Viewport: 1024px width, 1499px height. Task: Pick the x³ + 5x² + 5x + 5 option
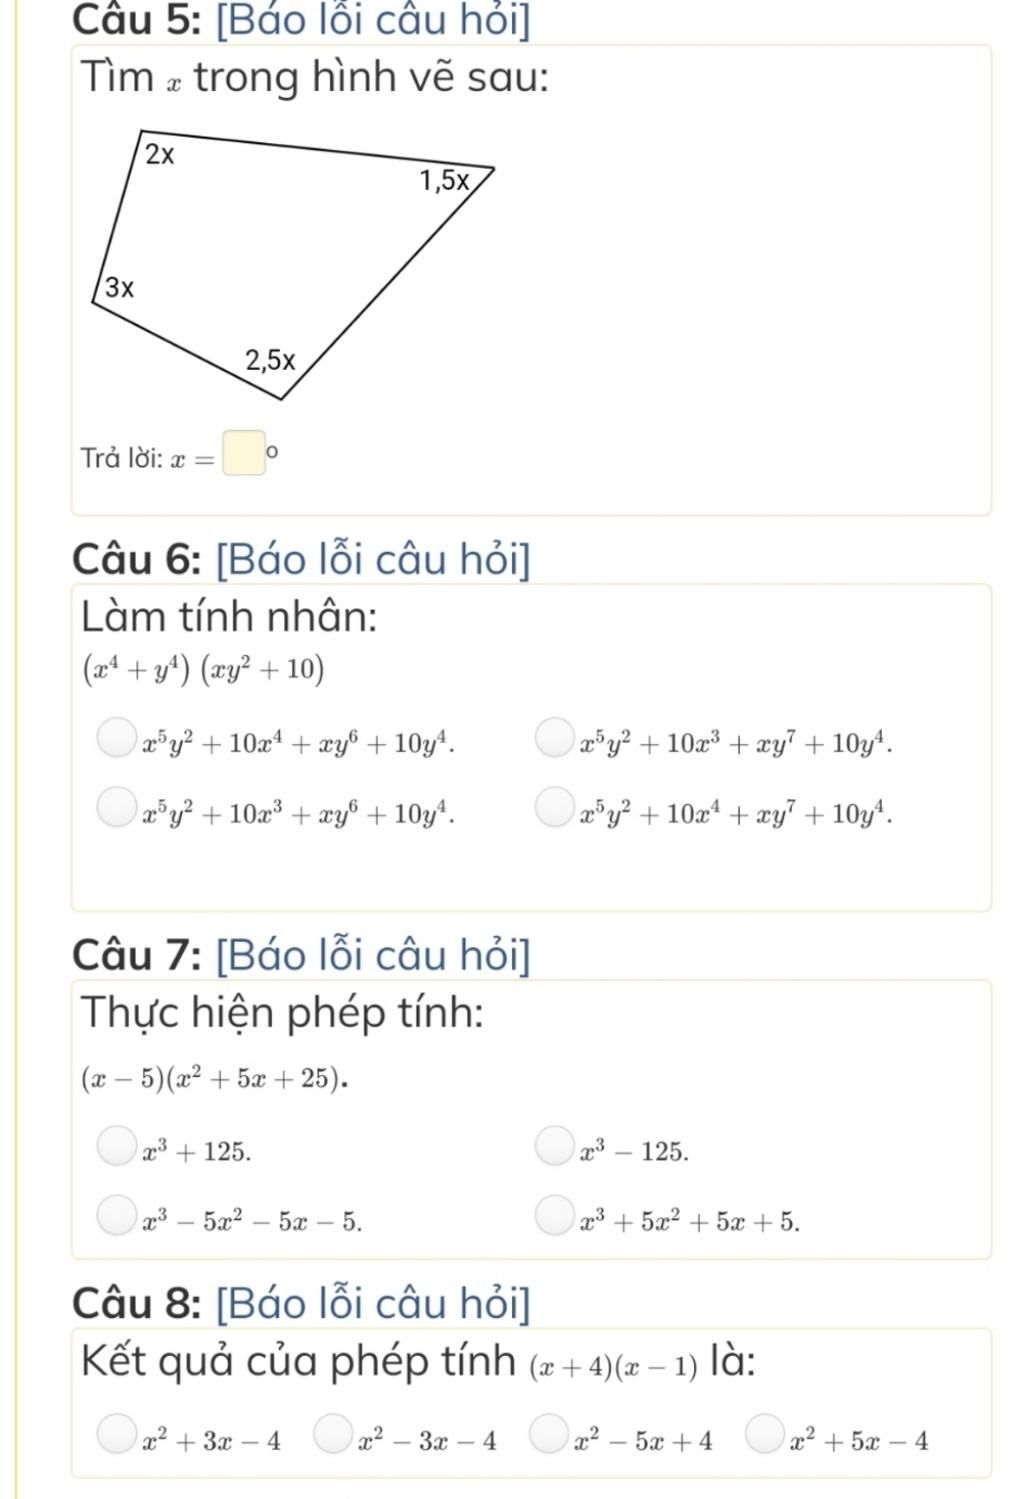[x=553, y=1216]
